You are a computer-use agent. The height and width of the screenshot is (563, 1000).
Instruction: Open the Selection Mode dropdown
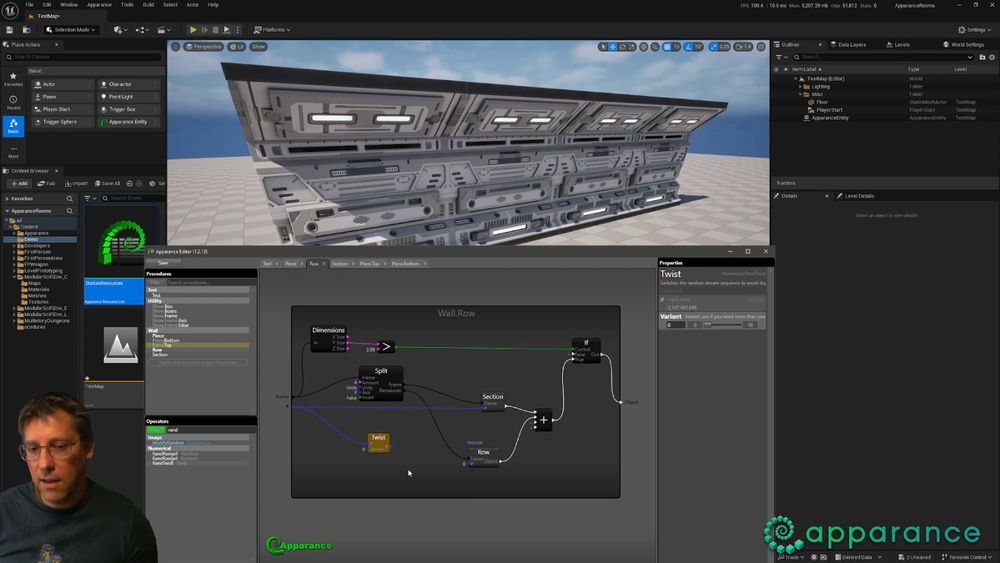[x=71, y=29]
